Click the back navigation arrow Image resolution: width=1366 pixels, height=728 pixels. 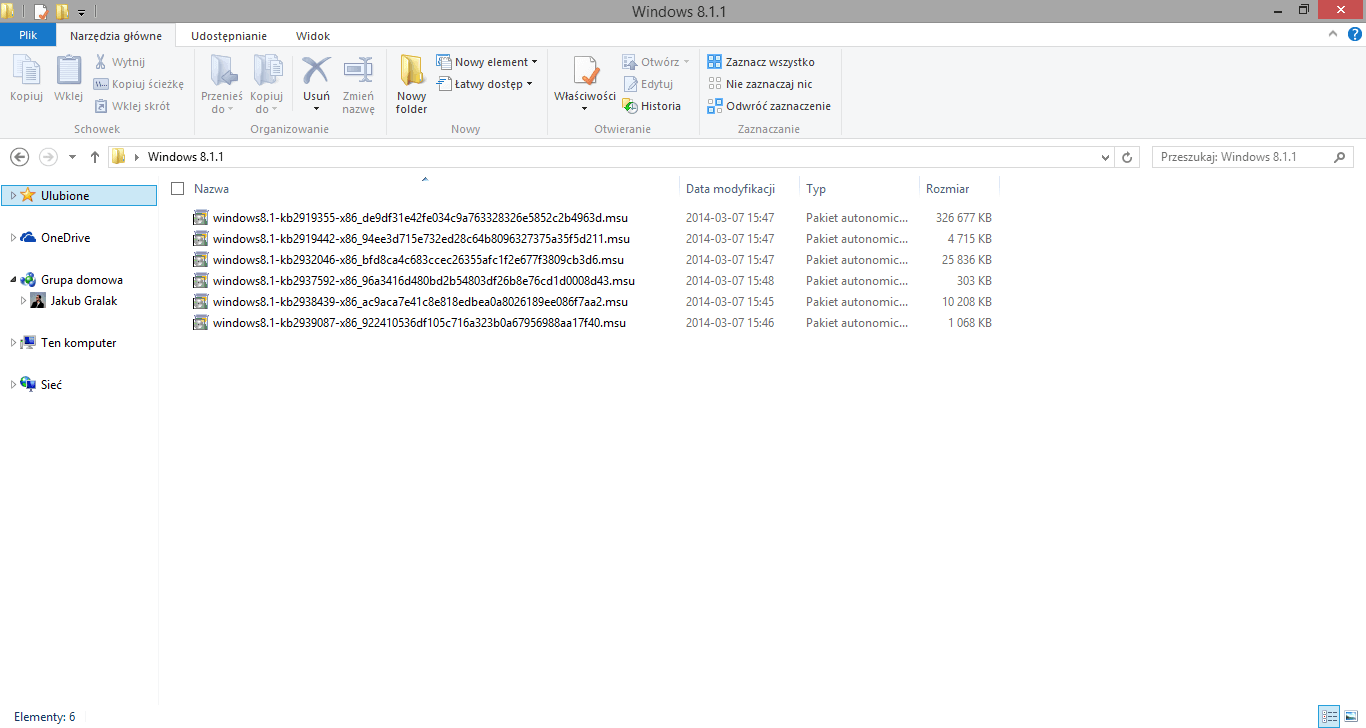(19, 157)
